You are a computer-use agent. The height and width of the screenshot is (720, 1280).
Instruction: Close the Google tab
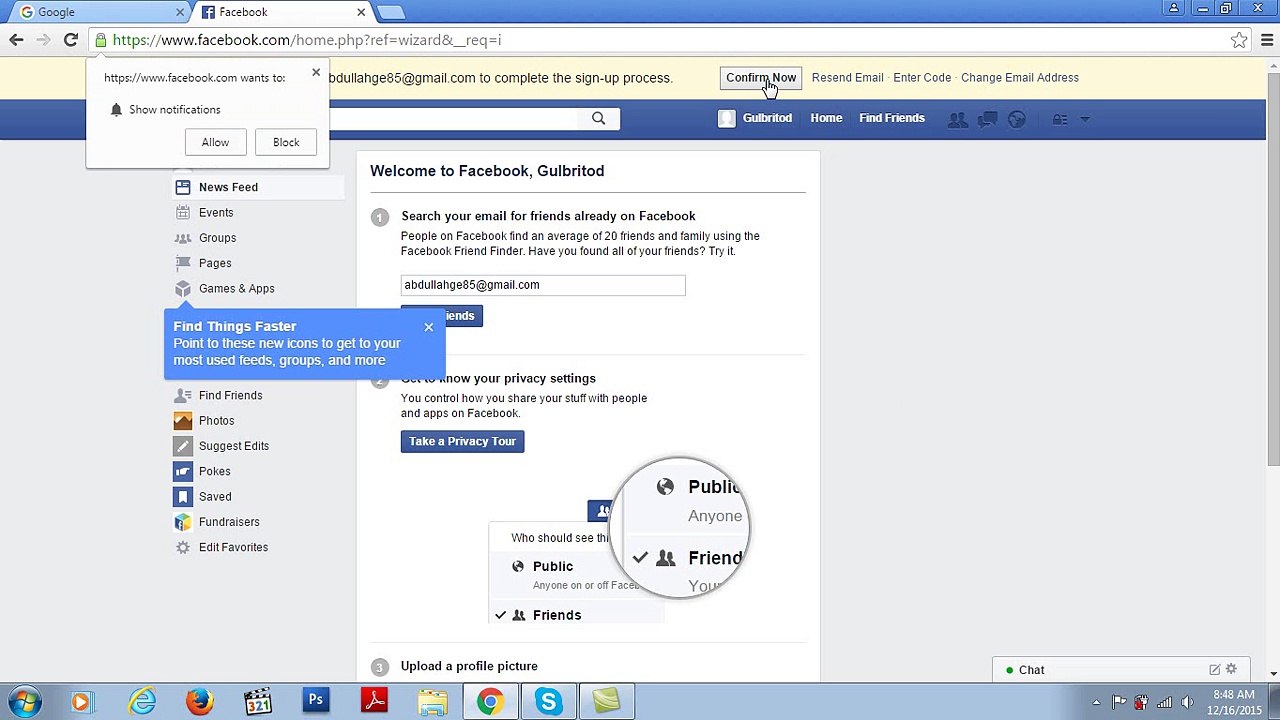coord(180,12)
